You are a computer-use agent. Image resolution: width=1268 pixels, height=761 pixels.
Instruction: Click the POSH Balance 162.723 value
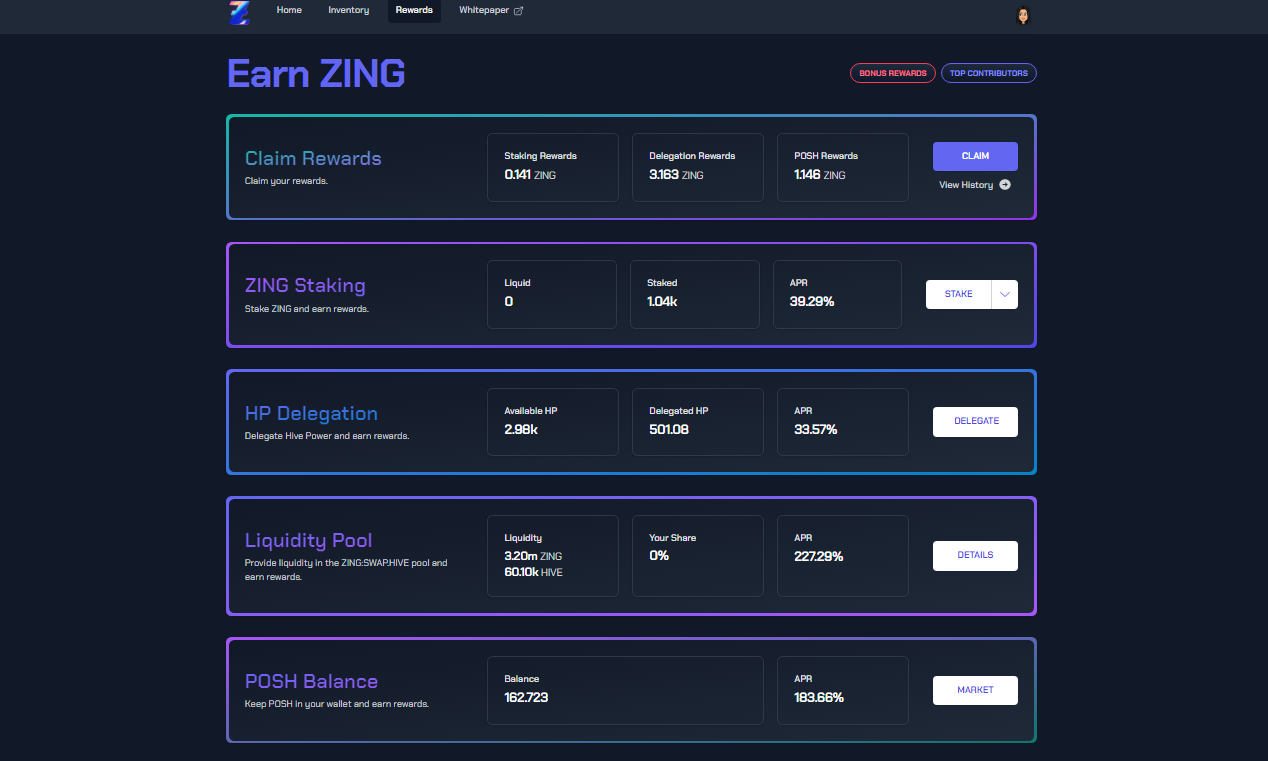(526, 697)
